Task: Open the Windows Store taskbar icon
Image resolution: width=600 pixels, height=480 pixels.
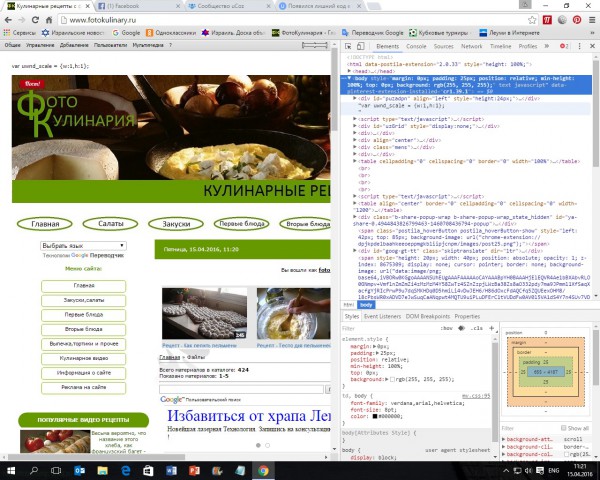Action: tap(148, 470)
